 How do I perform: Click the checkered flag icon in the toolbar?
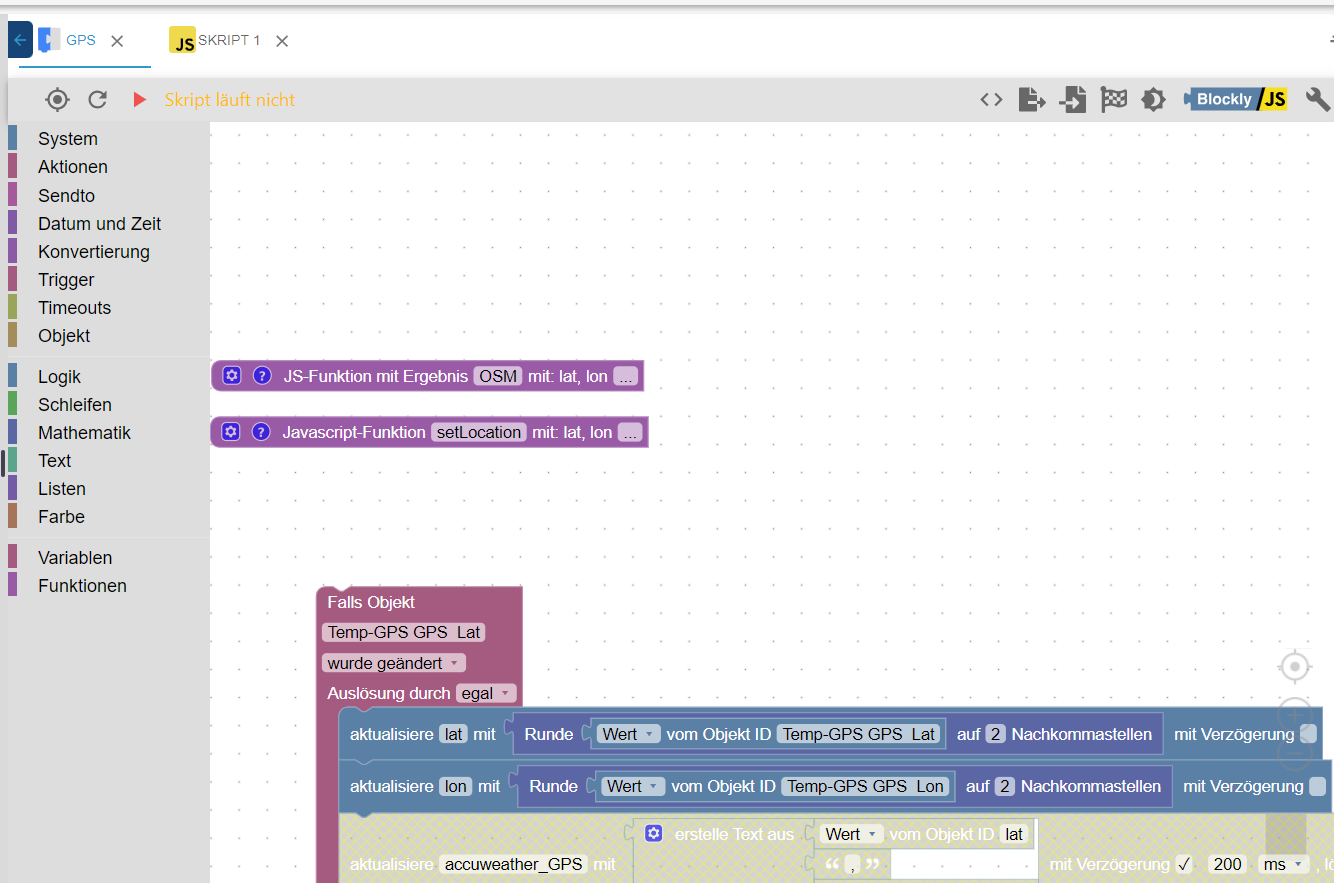1114,100
